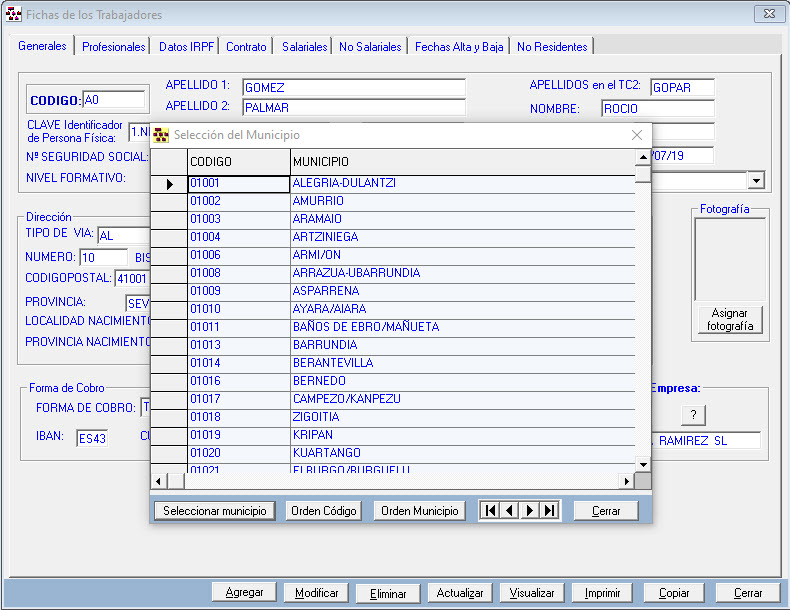Open the Contrato tab
Image resolution: width=790 pixels, height=610 pixels.
(246, 47)
